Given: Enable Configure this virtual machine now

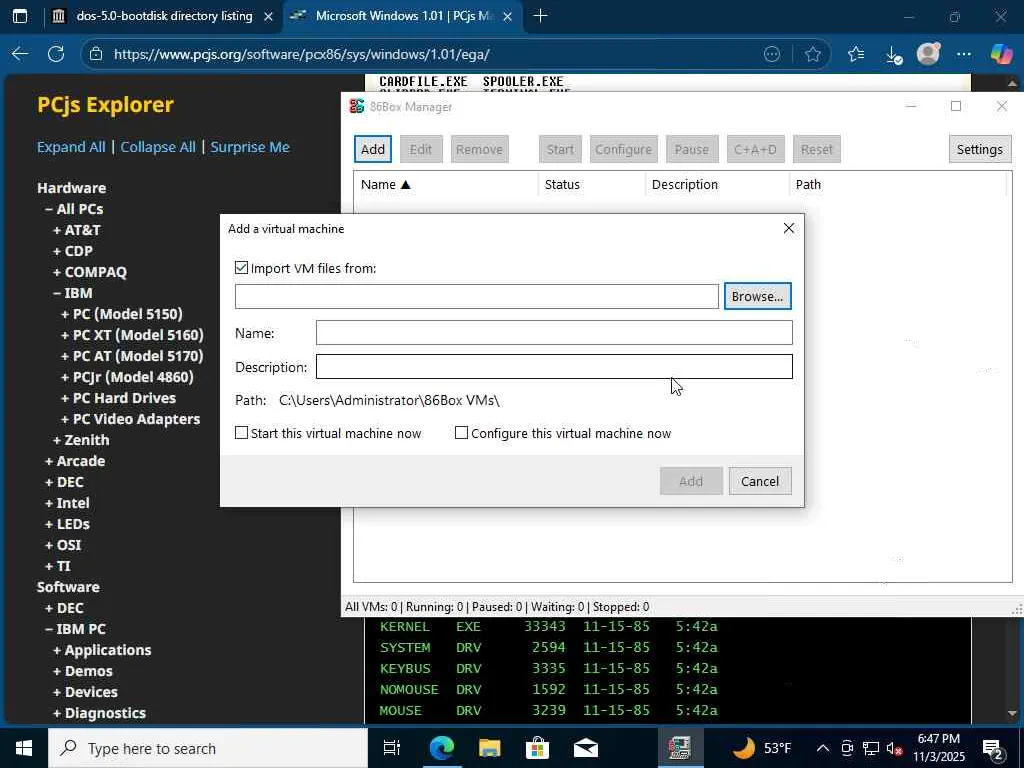Looking at the screenshot, I should click(x=461, y=433).
